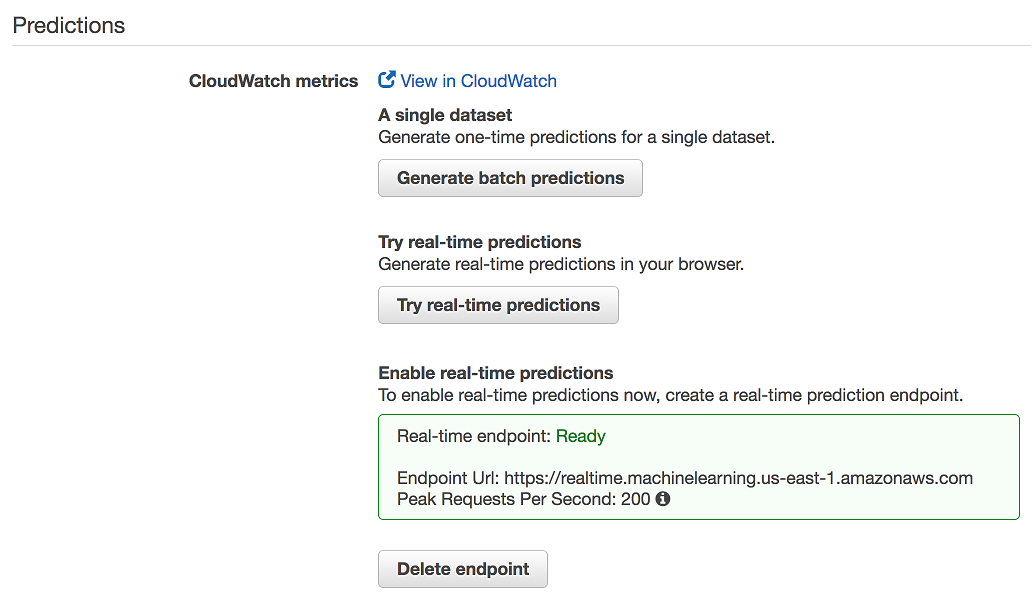Click the green Ready status text
1034x599 pixels.
click(581, 436)
